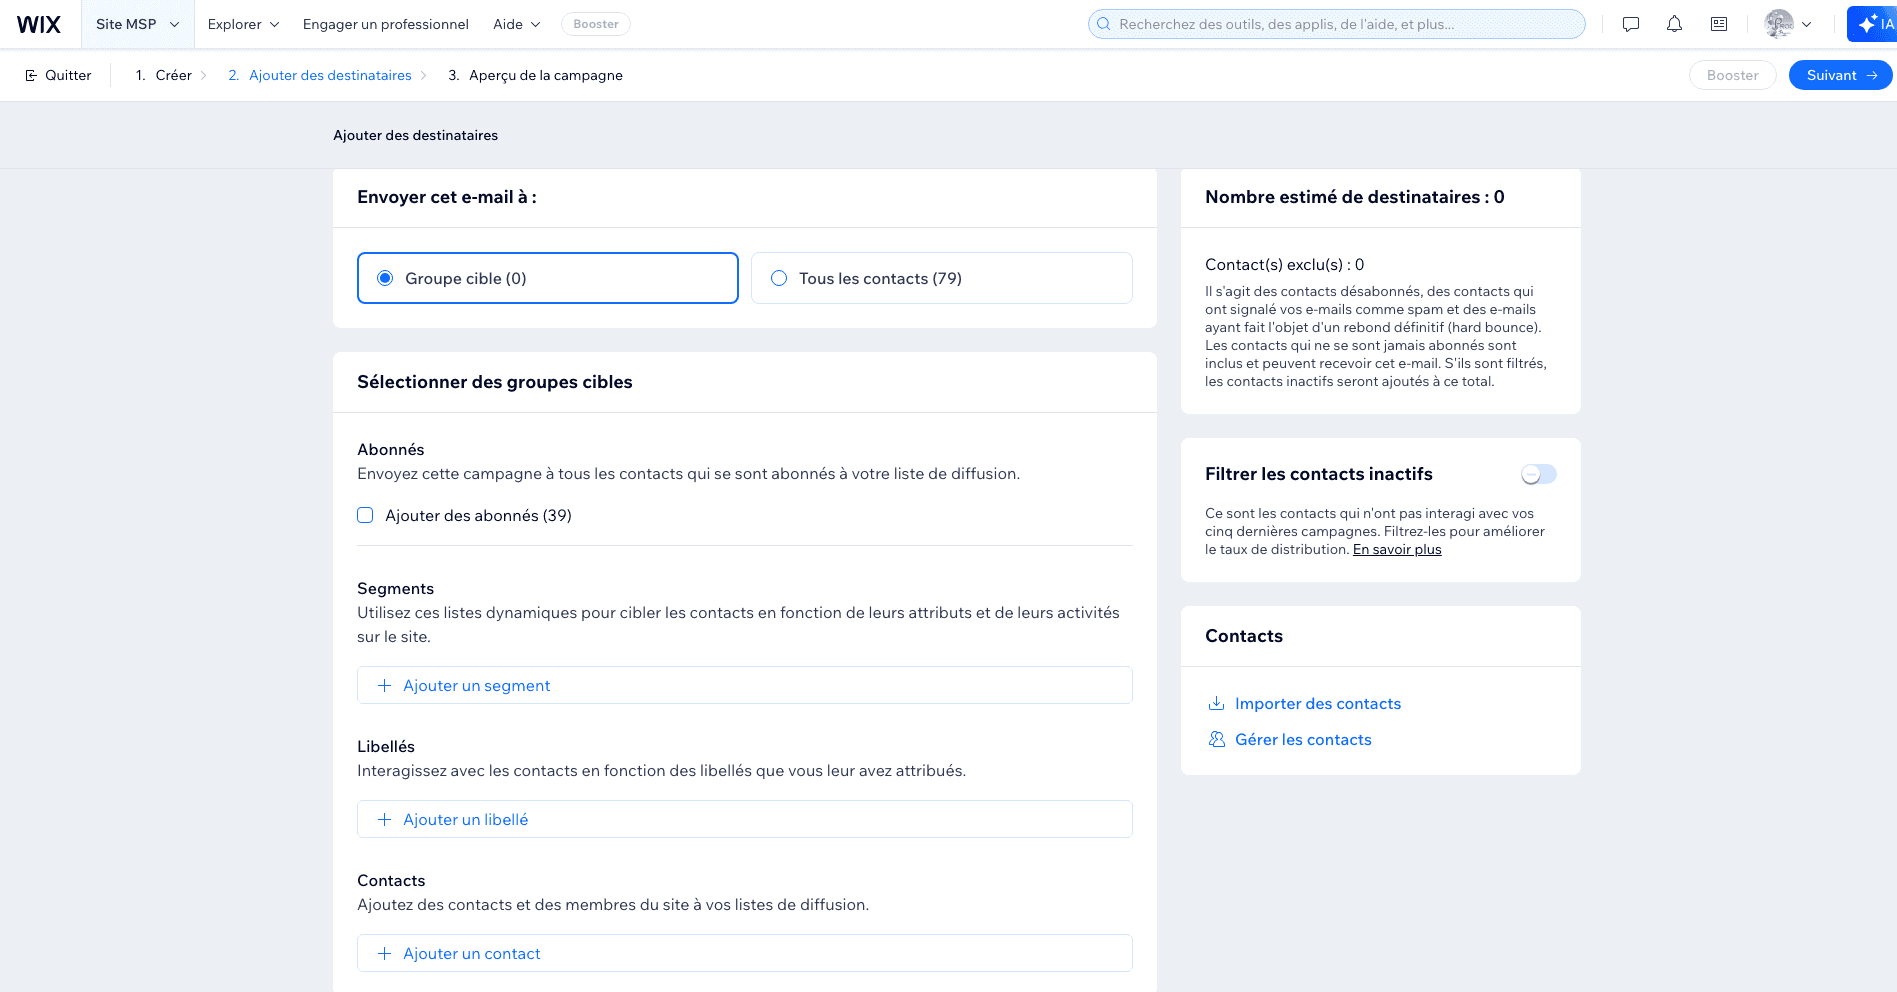Open the news feed icon
This screenshot has height=992, width=1897.
(x=1719, y=24)
